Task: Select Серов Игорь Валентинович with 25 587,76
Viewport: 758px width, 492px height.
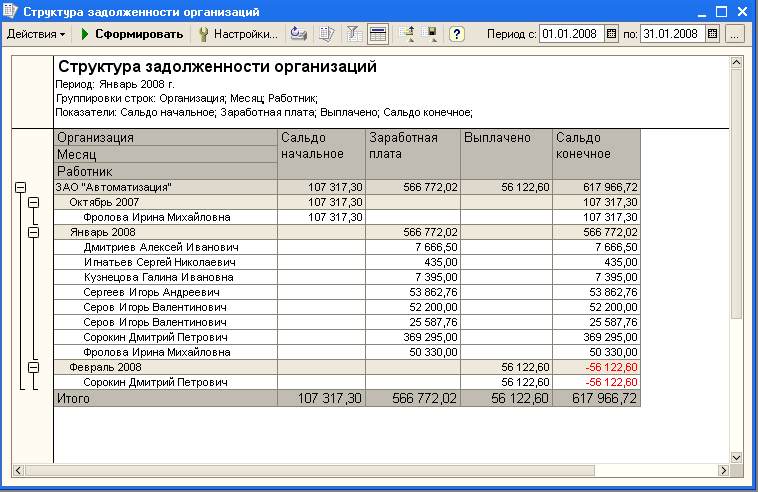Action: pos(155,322)
